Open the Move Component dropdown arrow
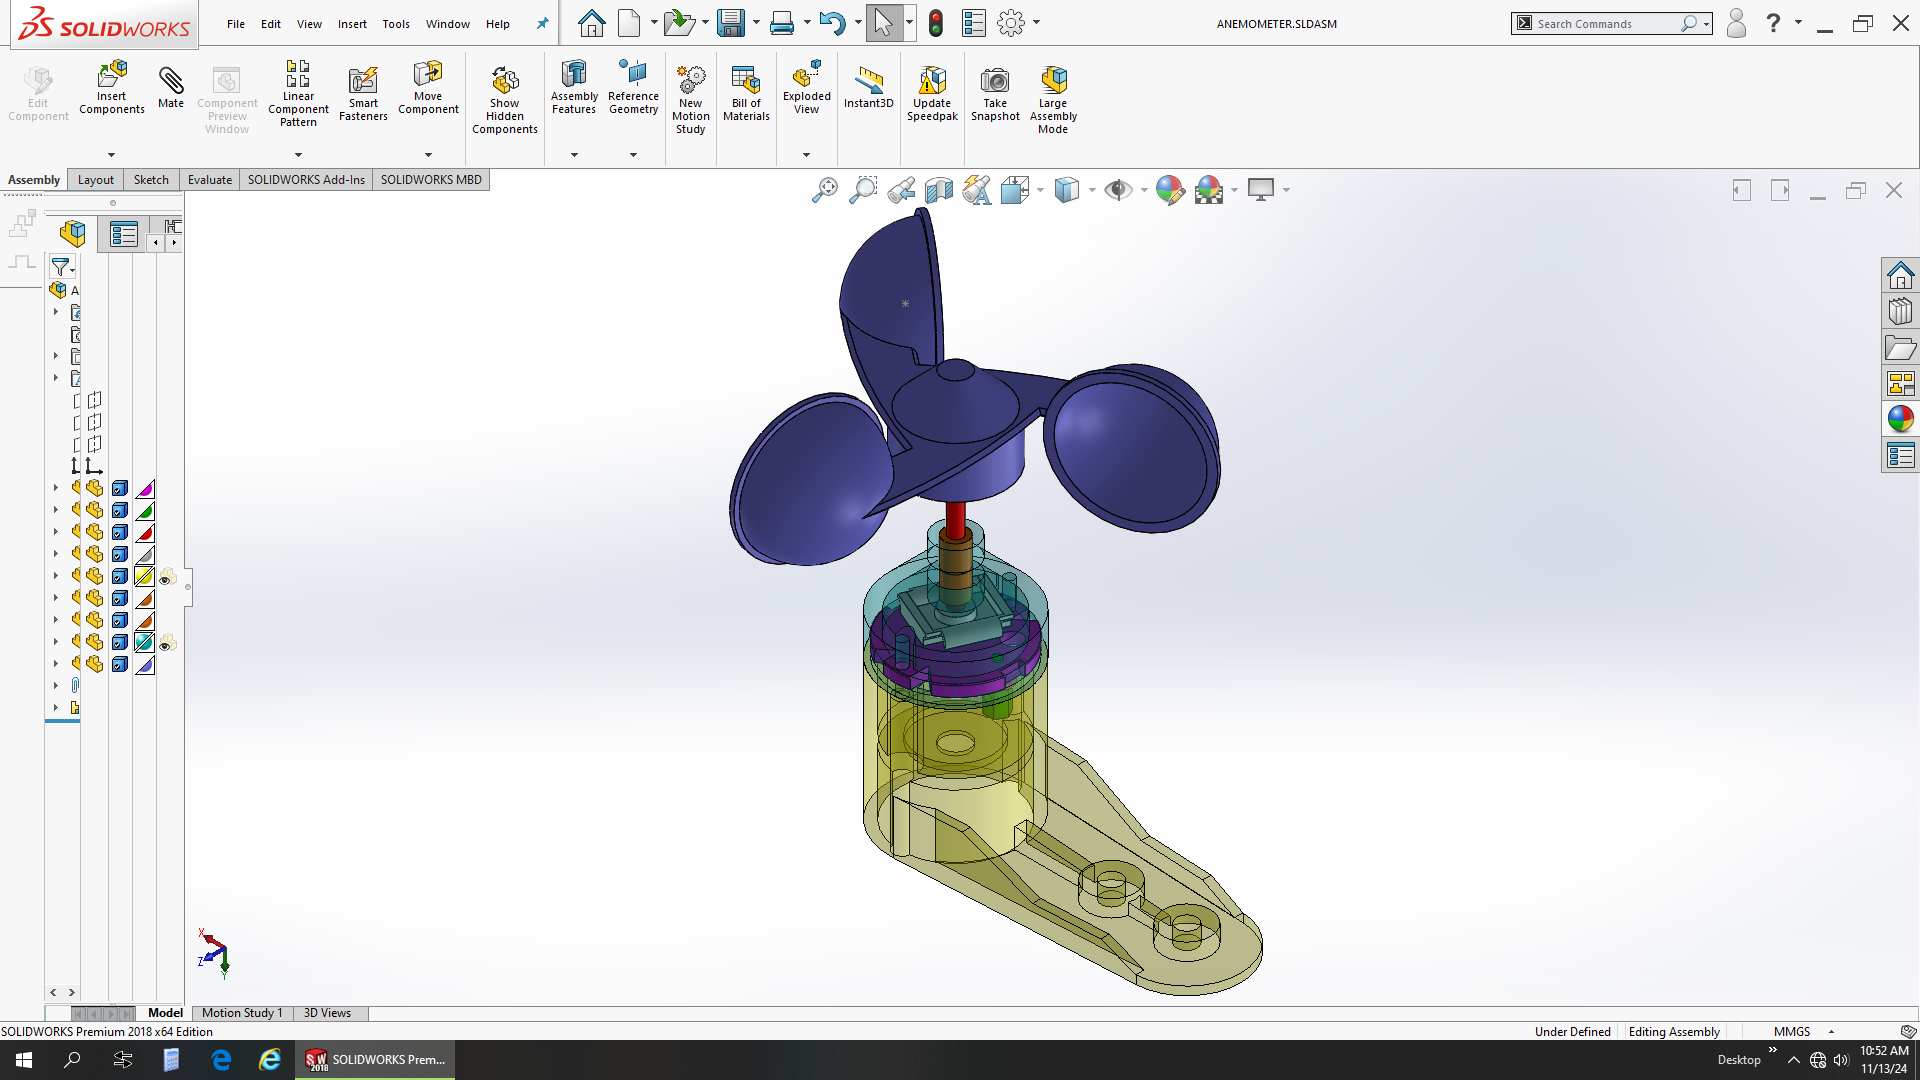The image size is (1920, 1080). tap(428, 155)
